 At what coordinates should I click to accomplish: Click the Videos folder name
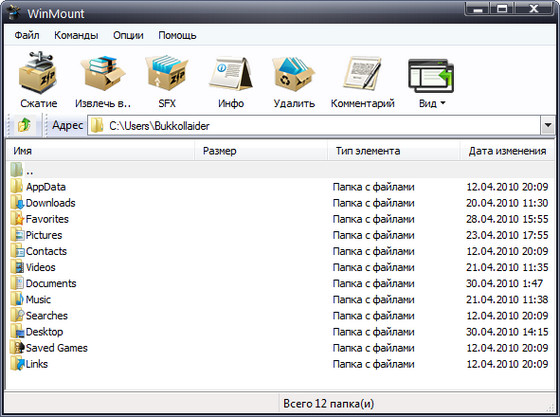click(x=40, y=267)
